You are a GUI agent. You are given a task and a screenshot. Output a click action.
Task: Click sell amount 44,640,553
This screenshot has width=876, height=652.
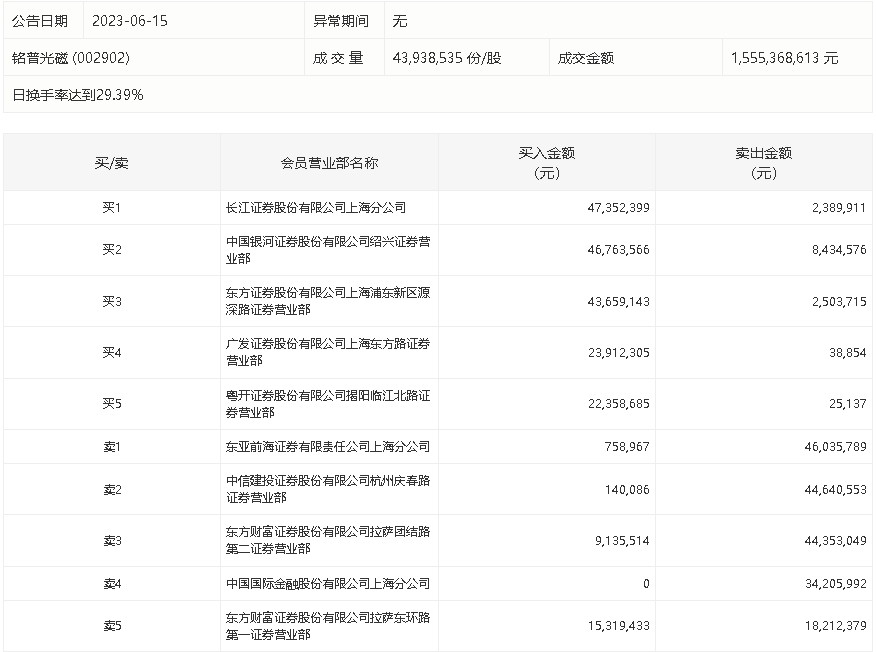(x=835, y=490)
